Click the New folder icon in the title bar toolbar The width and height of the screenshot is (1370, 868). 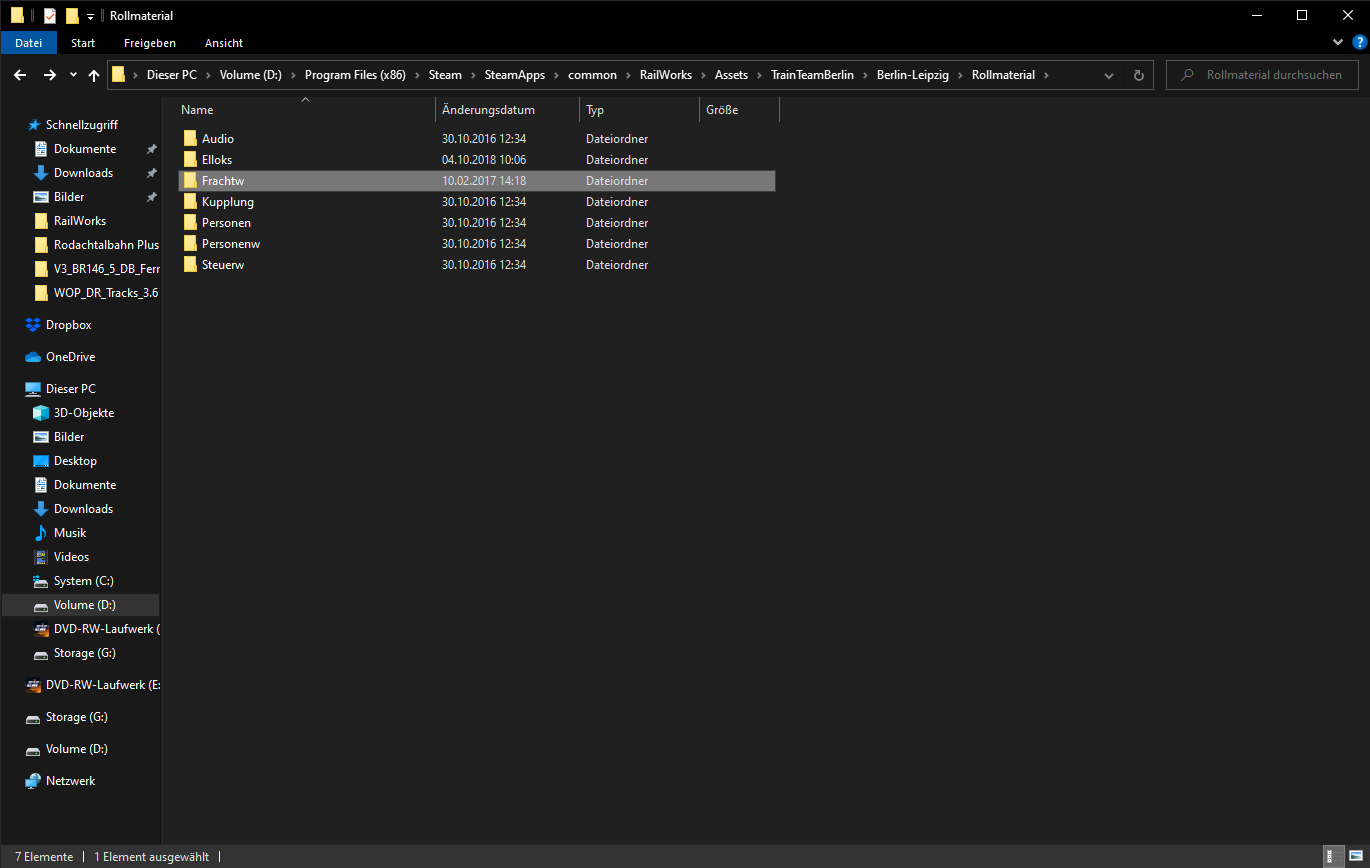click(72, 15)
